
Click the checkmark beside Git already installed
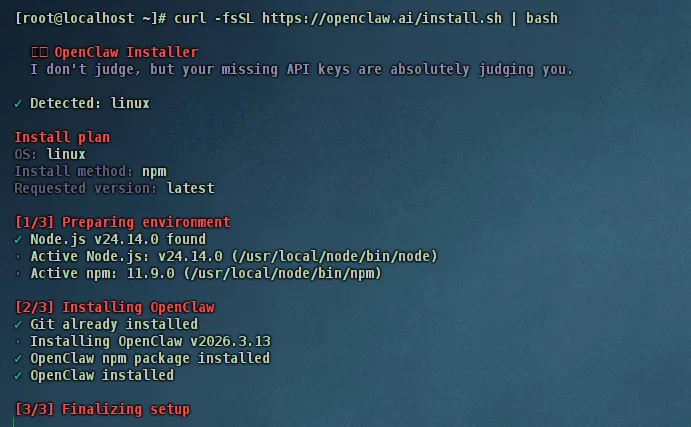tap(18, 325)
